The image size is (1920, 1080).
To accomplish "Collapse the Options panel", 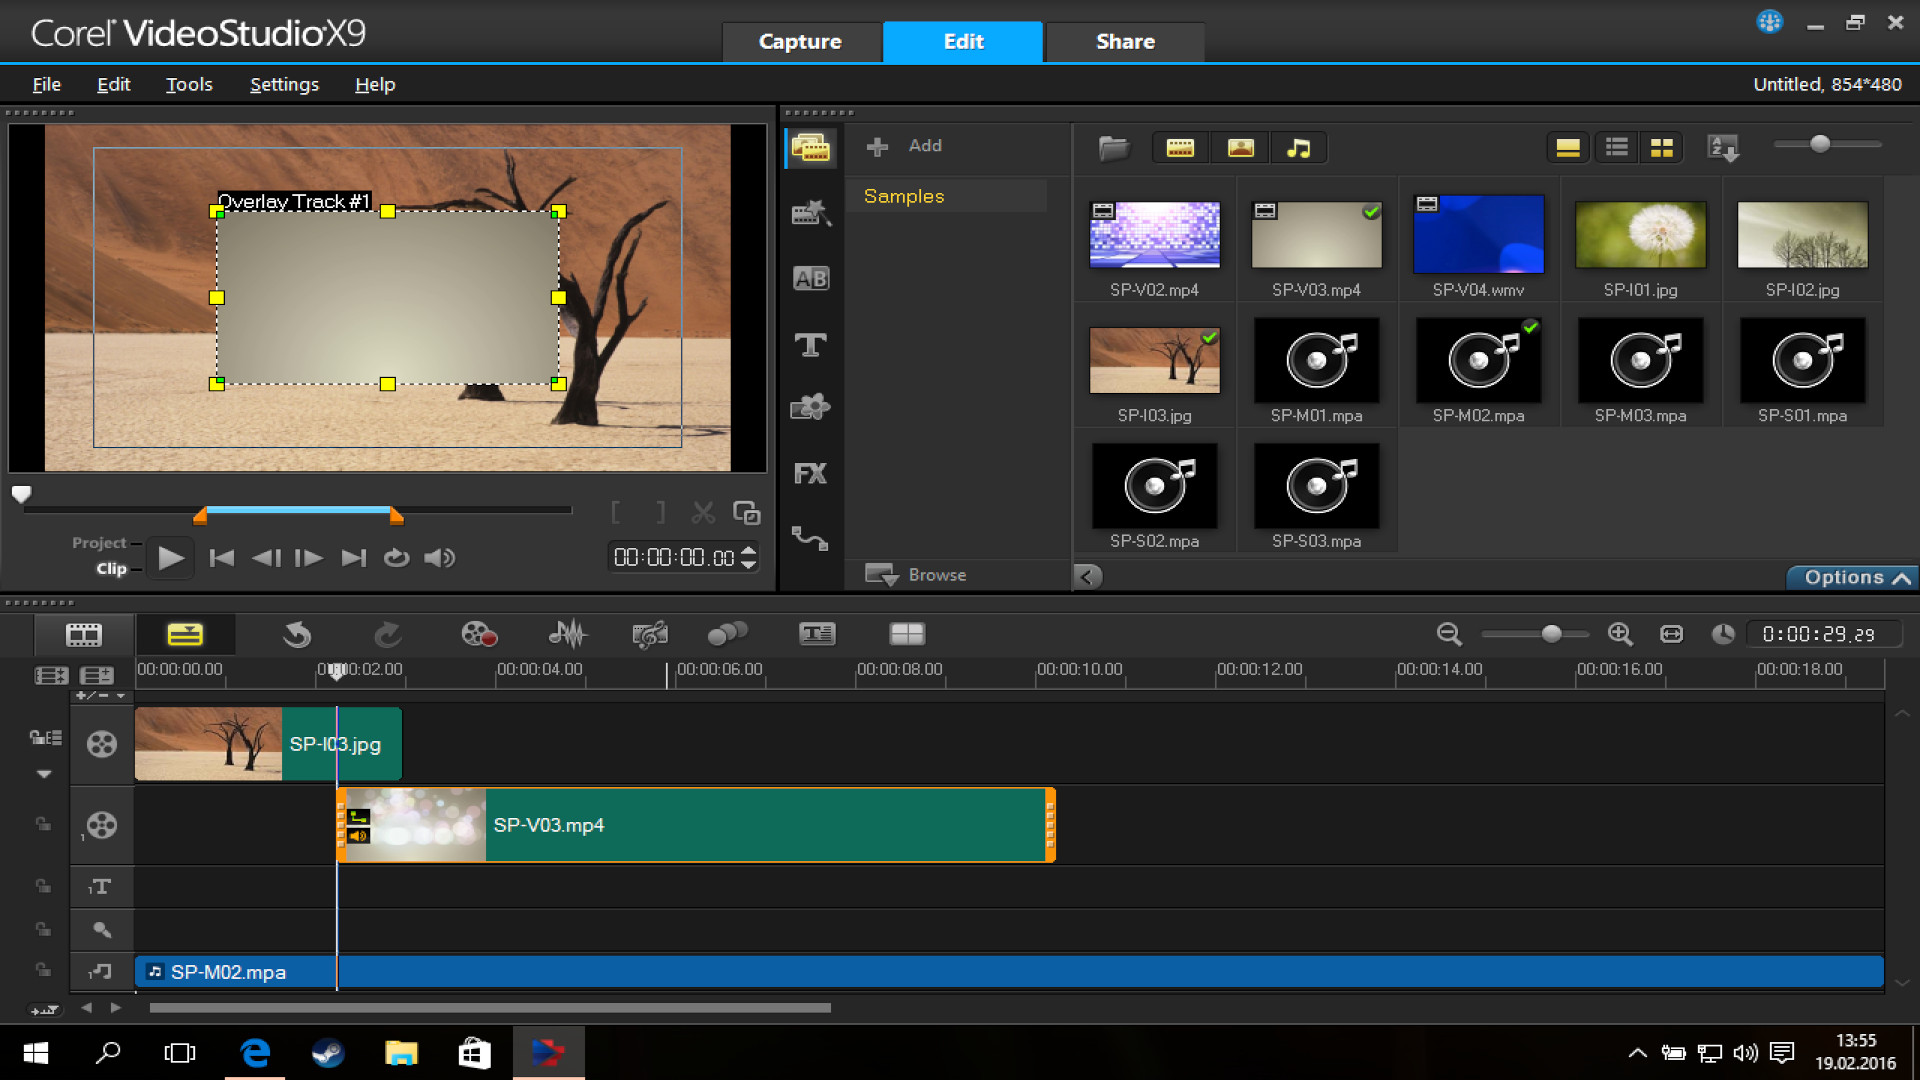I will [x=1851, y=577].
